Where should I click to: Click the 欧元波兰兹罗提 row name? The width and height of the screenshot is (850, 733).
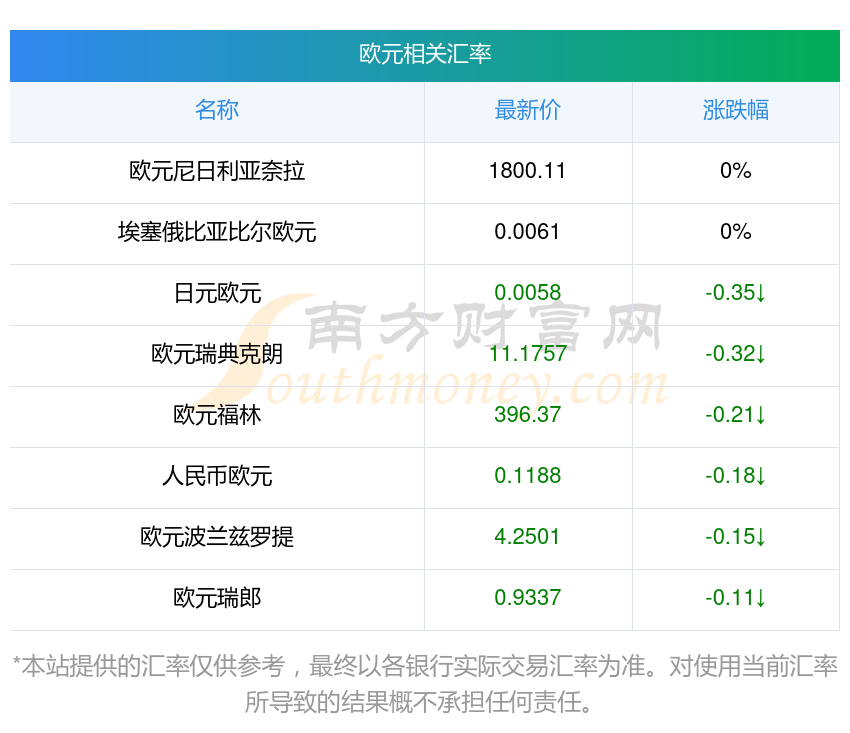(x=217, y=537)
